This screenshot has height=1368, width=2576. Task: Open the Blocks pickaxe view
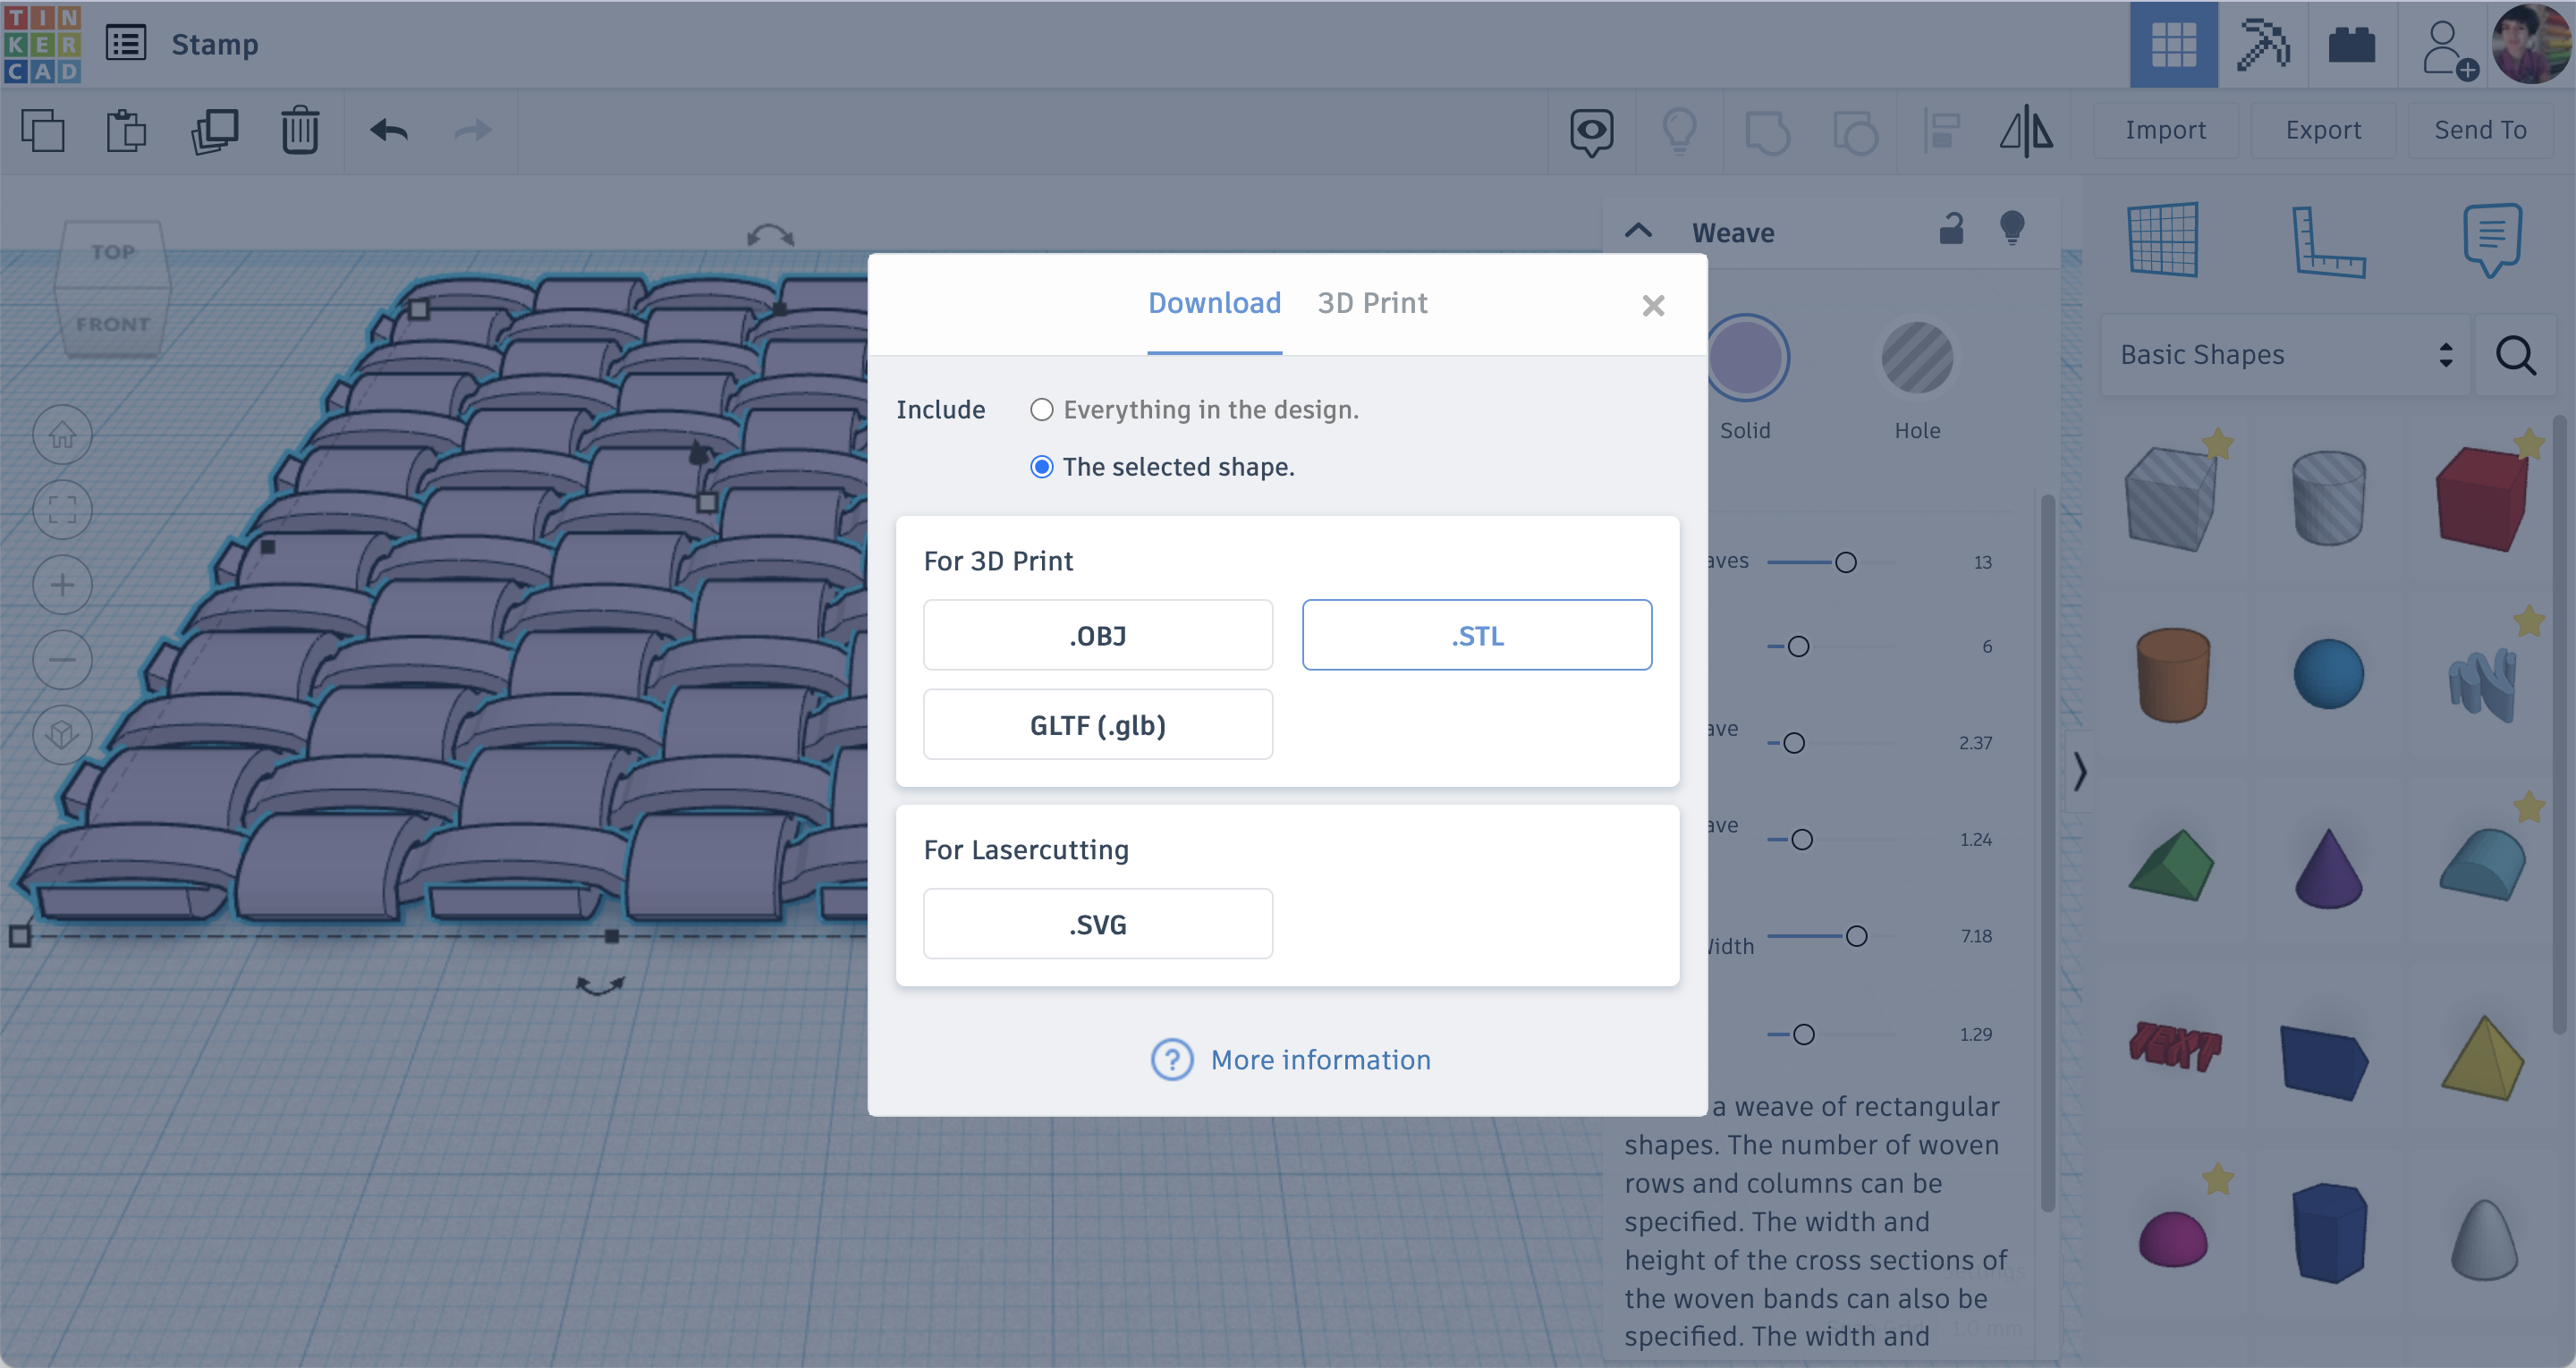(2262, 45)
